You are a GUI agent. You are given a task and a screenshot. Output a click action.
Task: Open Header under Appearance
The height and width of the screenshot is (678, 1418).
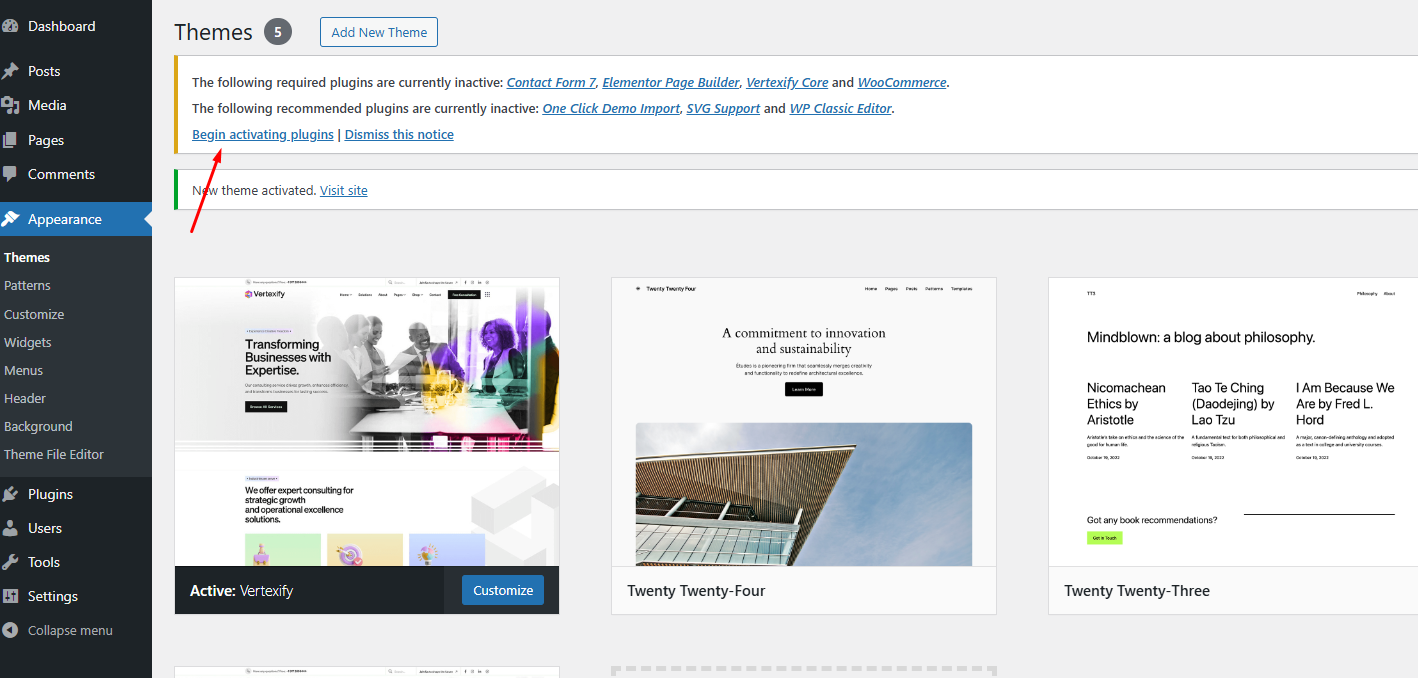(25, 398)
